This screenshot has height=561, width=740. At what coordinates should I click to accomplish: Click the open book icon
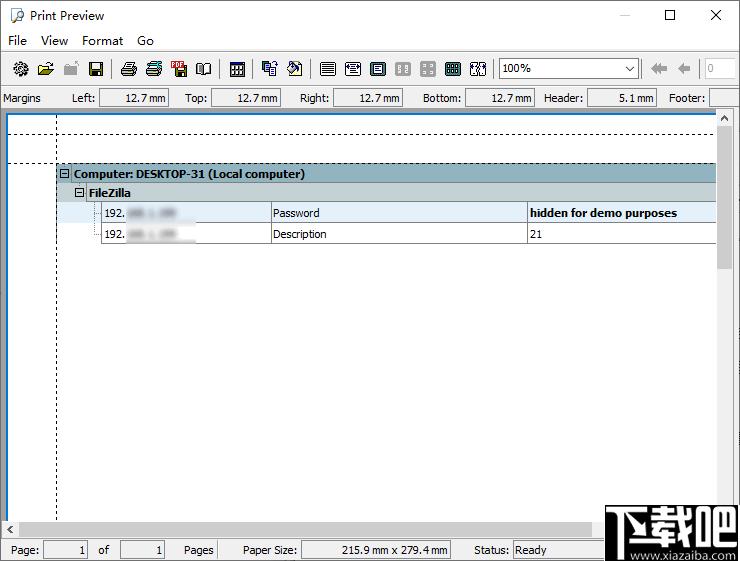[203, 69]
